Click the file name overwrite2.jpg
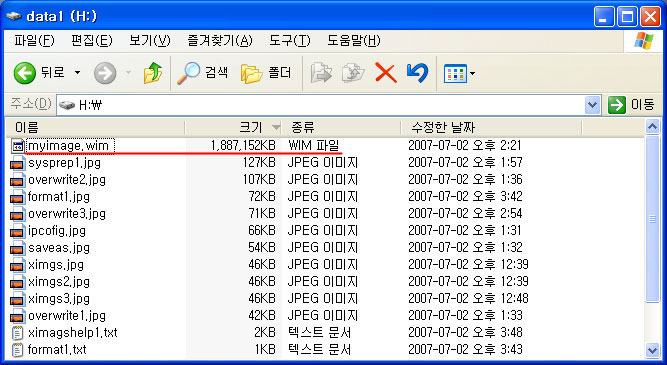 (x=67, y=180)
